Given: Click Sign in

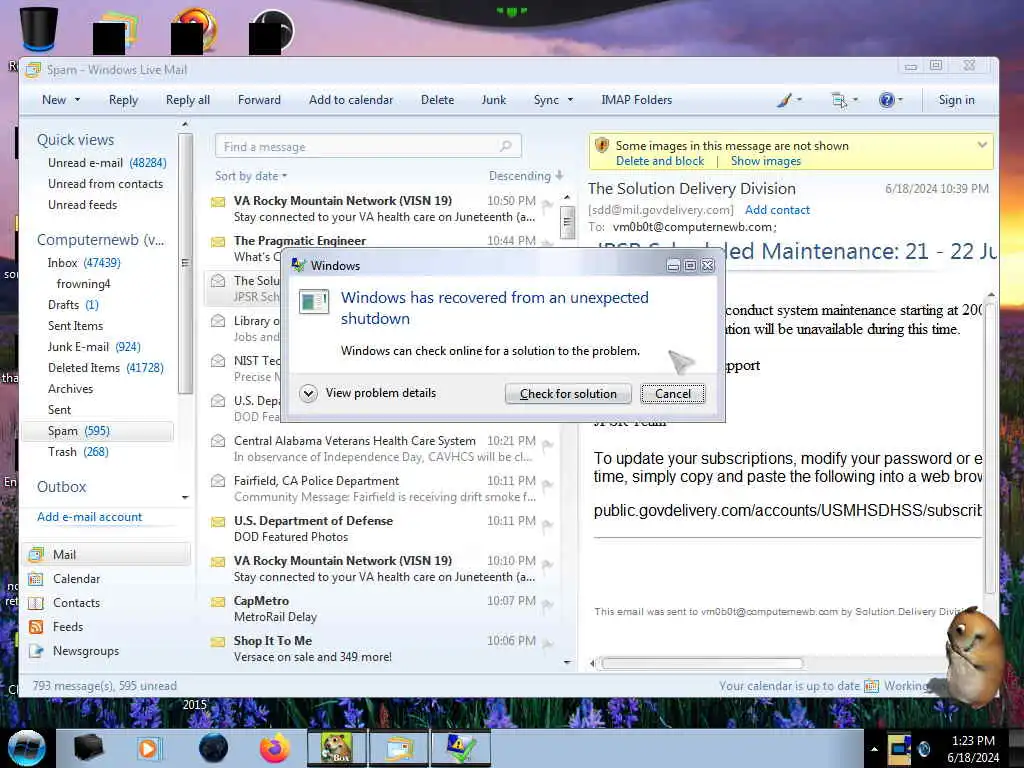Looking at the screenshot, I should 956,100.
